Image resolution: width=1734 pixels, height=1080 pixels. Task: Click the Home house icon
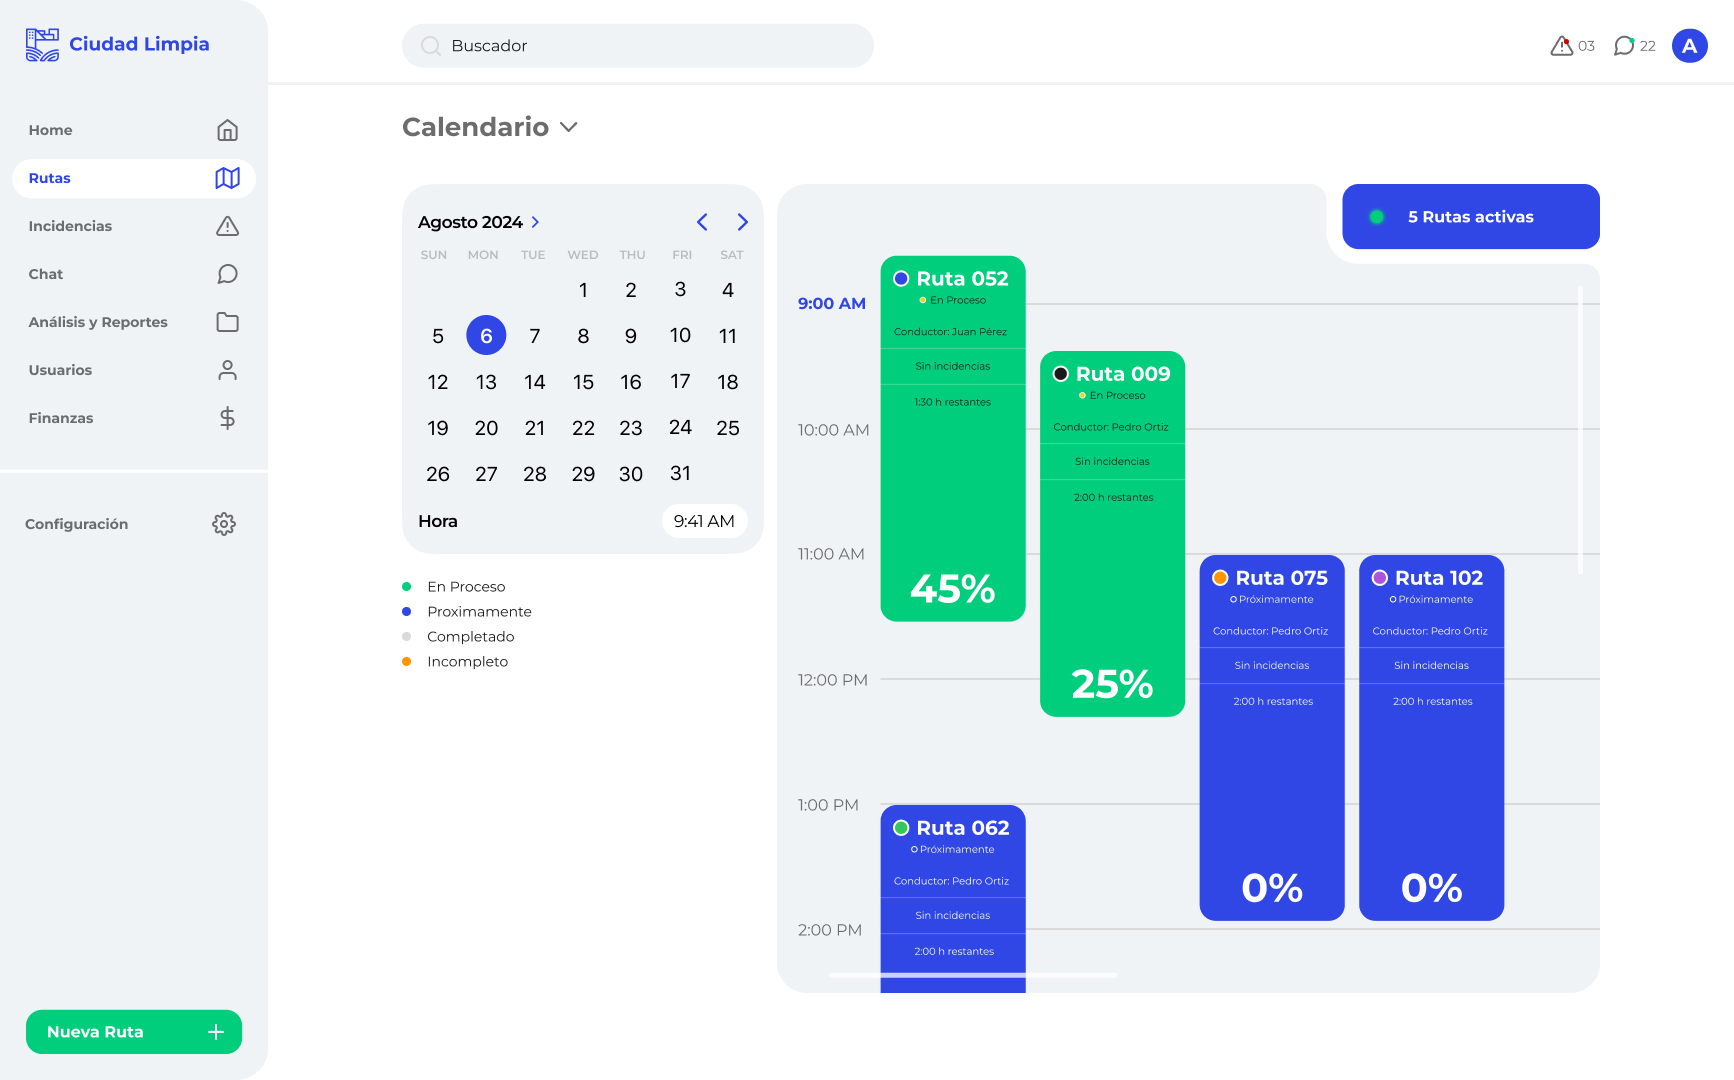[x=227, y=130]
